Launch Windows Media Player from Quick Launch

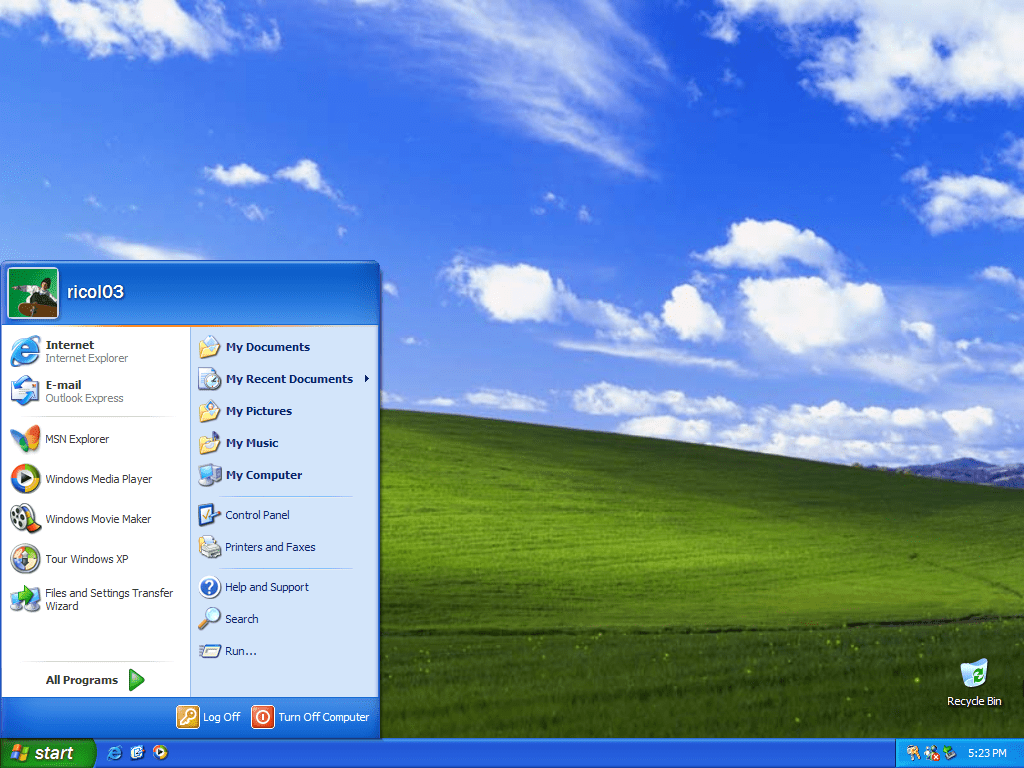pos(160,753)
